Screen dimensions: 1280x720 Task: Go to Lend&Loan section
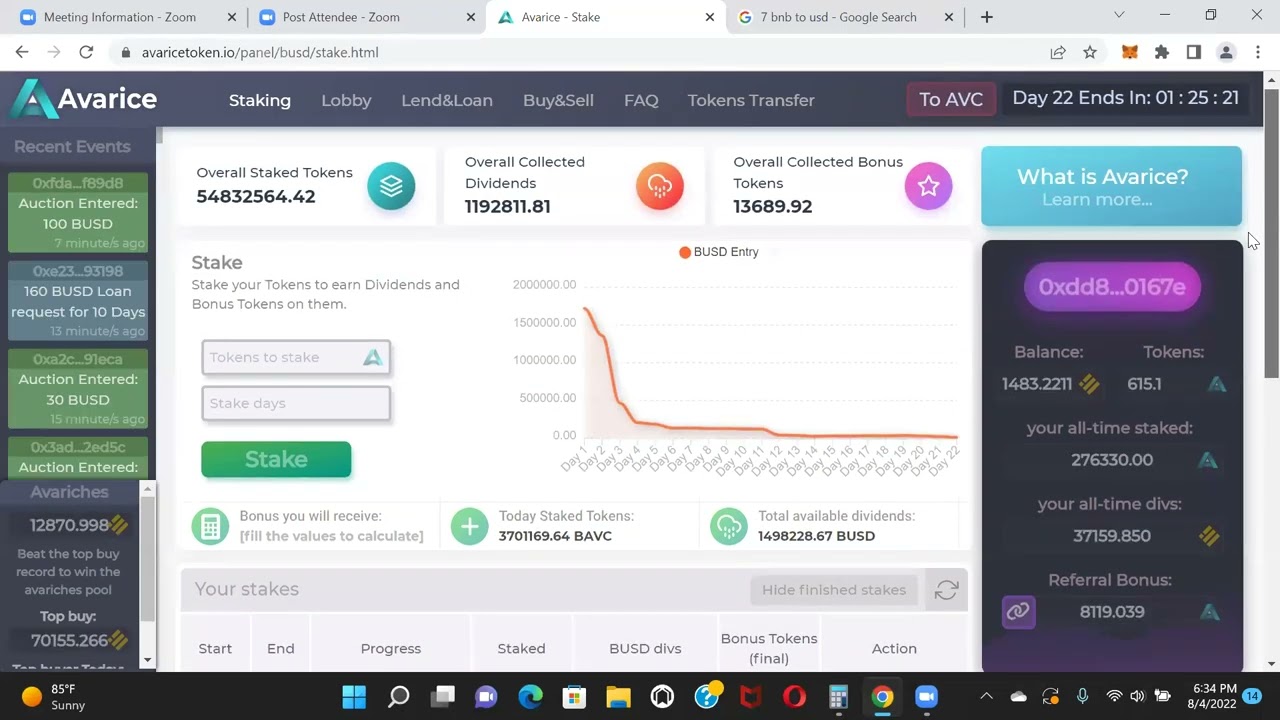[x=447, y=100]
